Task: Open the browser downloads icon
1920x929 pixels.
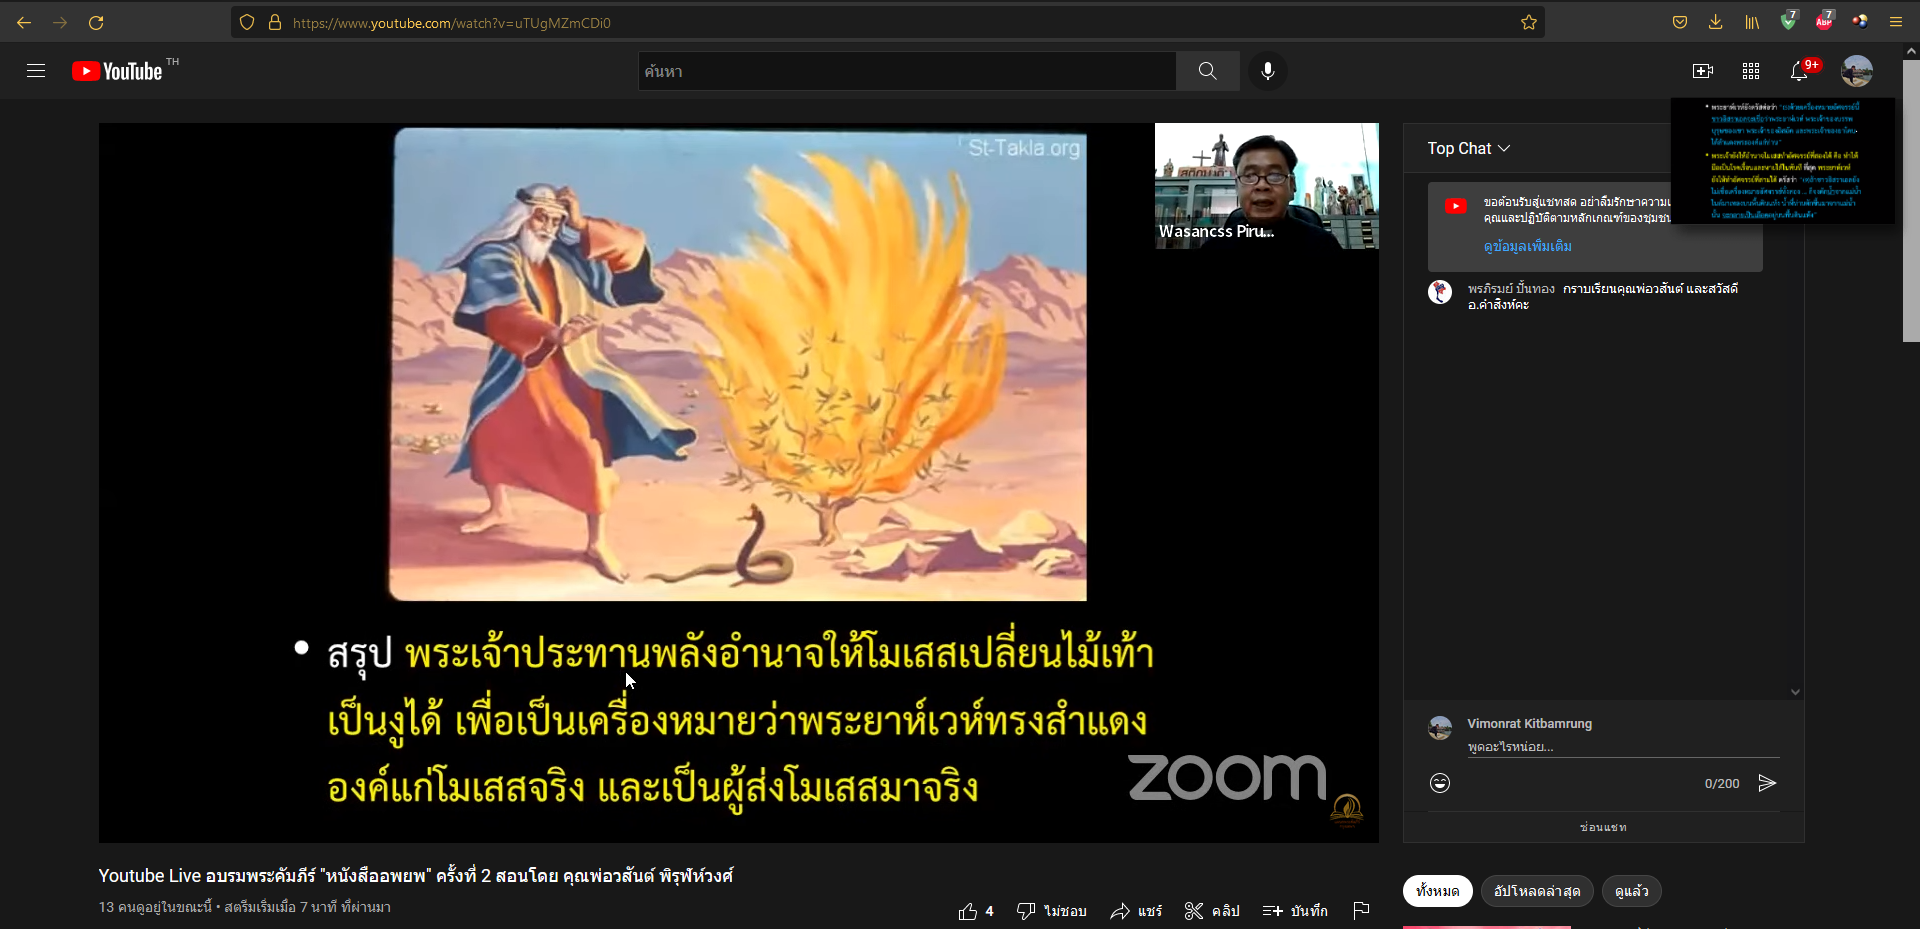Action: [1716, 22]
